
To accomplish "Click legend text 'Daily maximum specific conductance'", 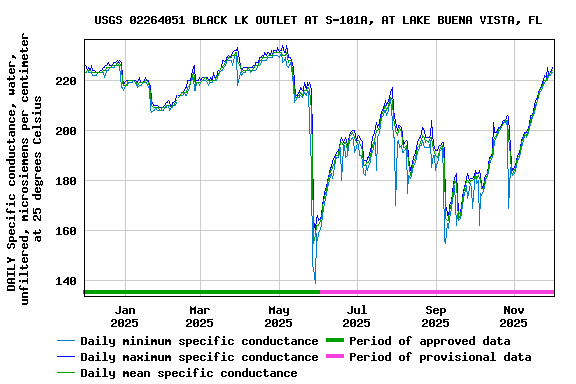I will 199,357.
